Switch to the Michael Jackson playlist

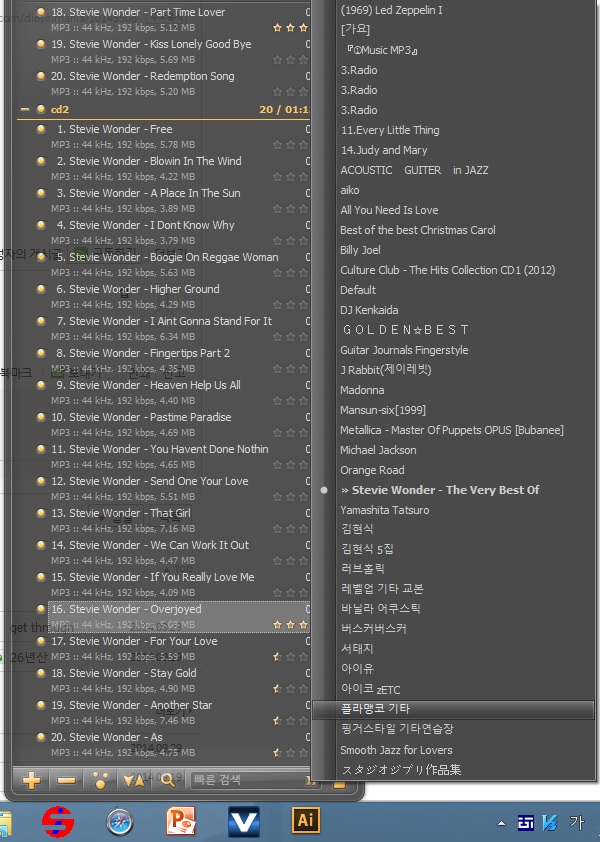tap(378, 450)
